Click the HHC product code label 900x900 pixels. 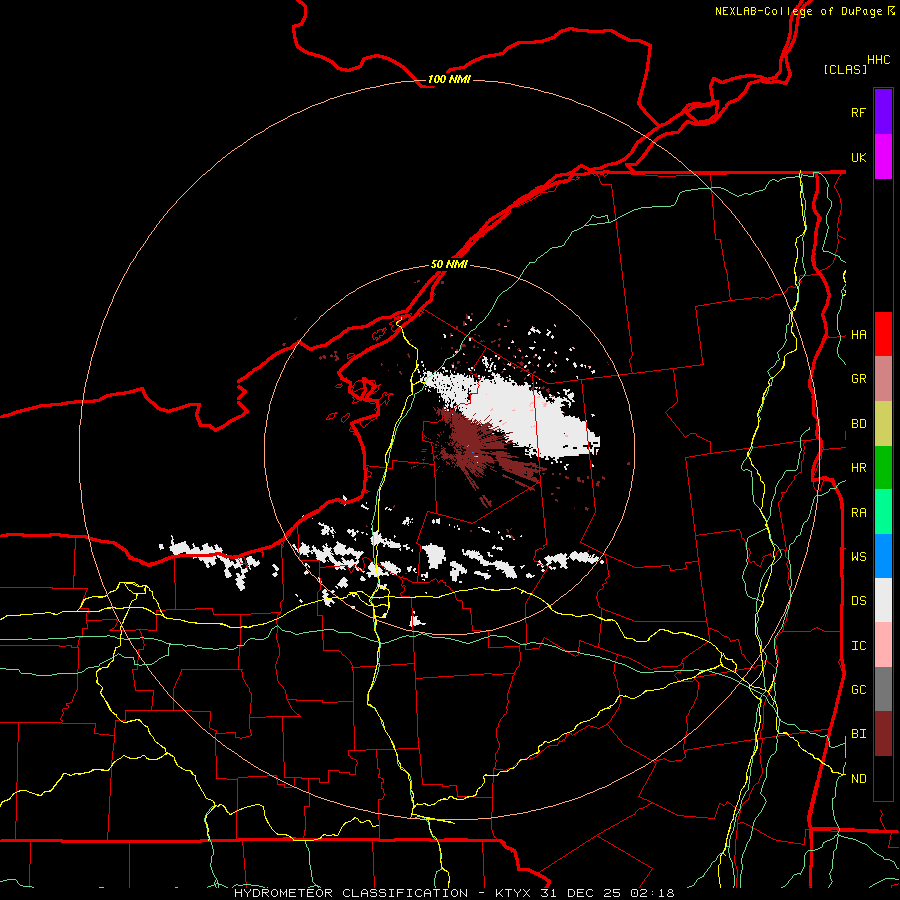(878, 59)
